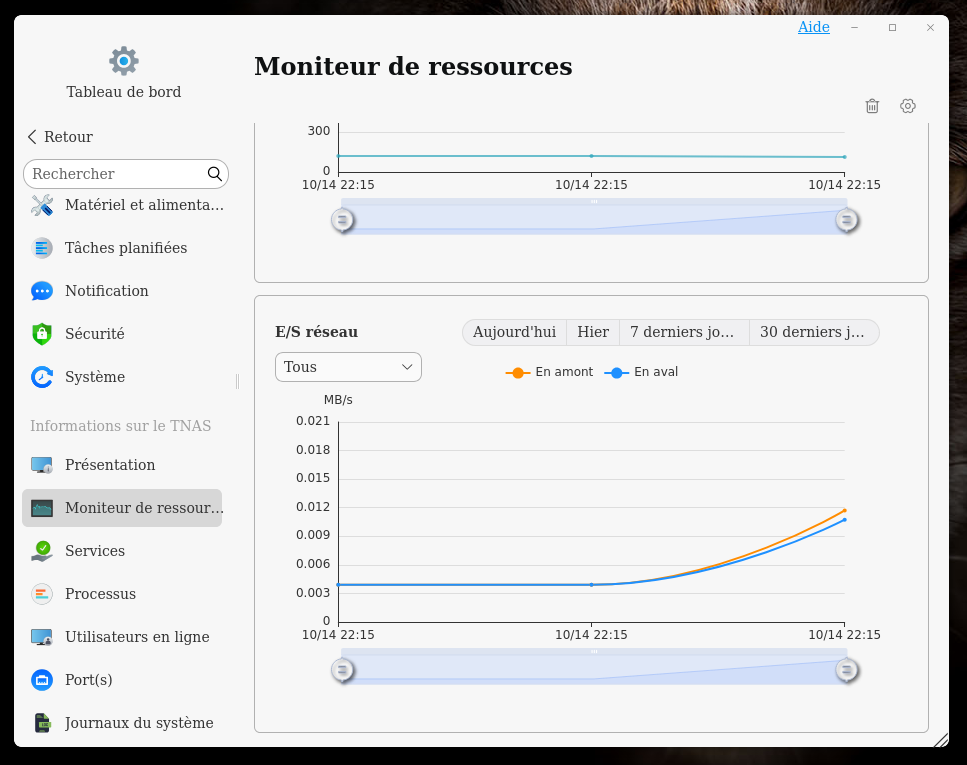
Task: Expand the Tous network interface dropdown
Action: 348,367
